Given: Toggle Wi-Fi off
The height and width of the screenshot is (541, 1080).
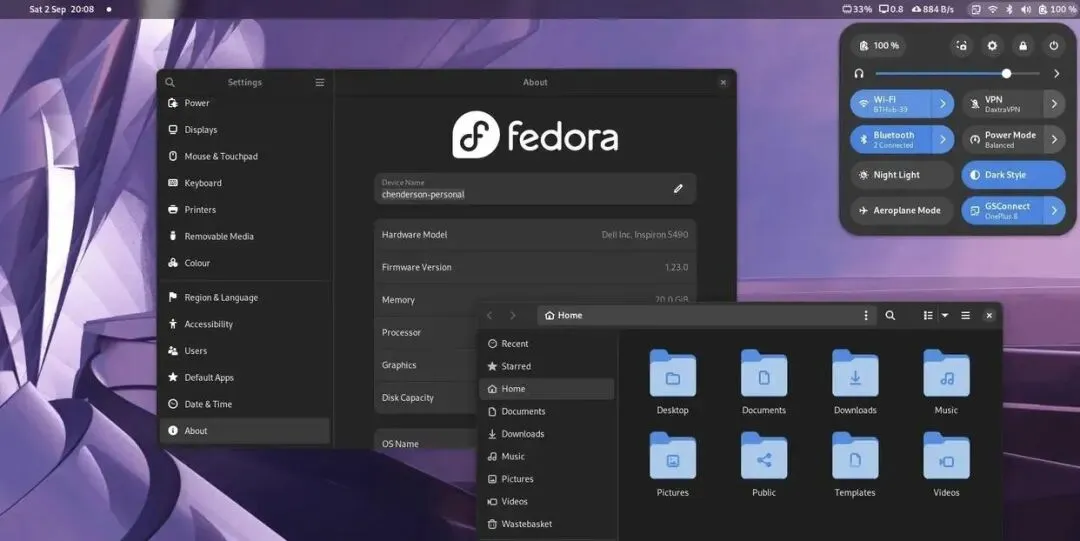Looking at the screenshot, I should point(891,104).
